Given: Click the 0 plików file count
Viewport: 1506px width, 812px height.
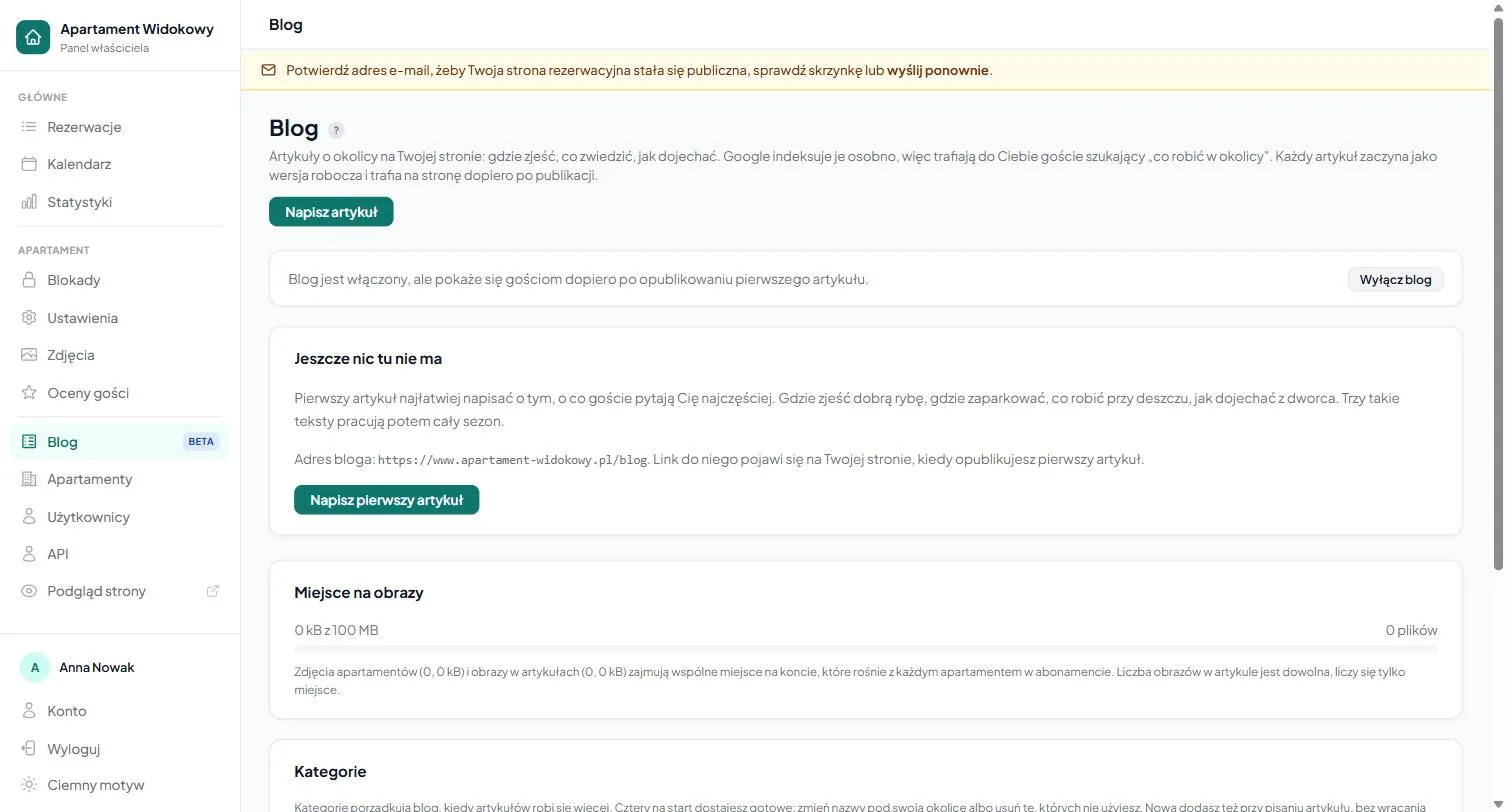Looking at the screenshot, I should pos(1411,630).
